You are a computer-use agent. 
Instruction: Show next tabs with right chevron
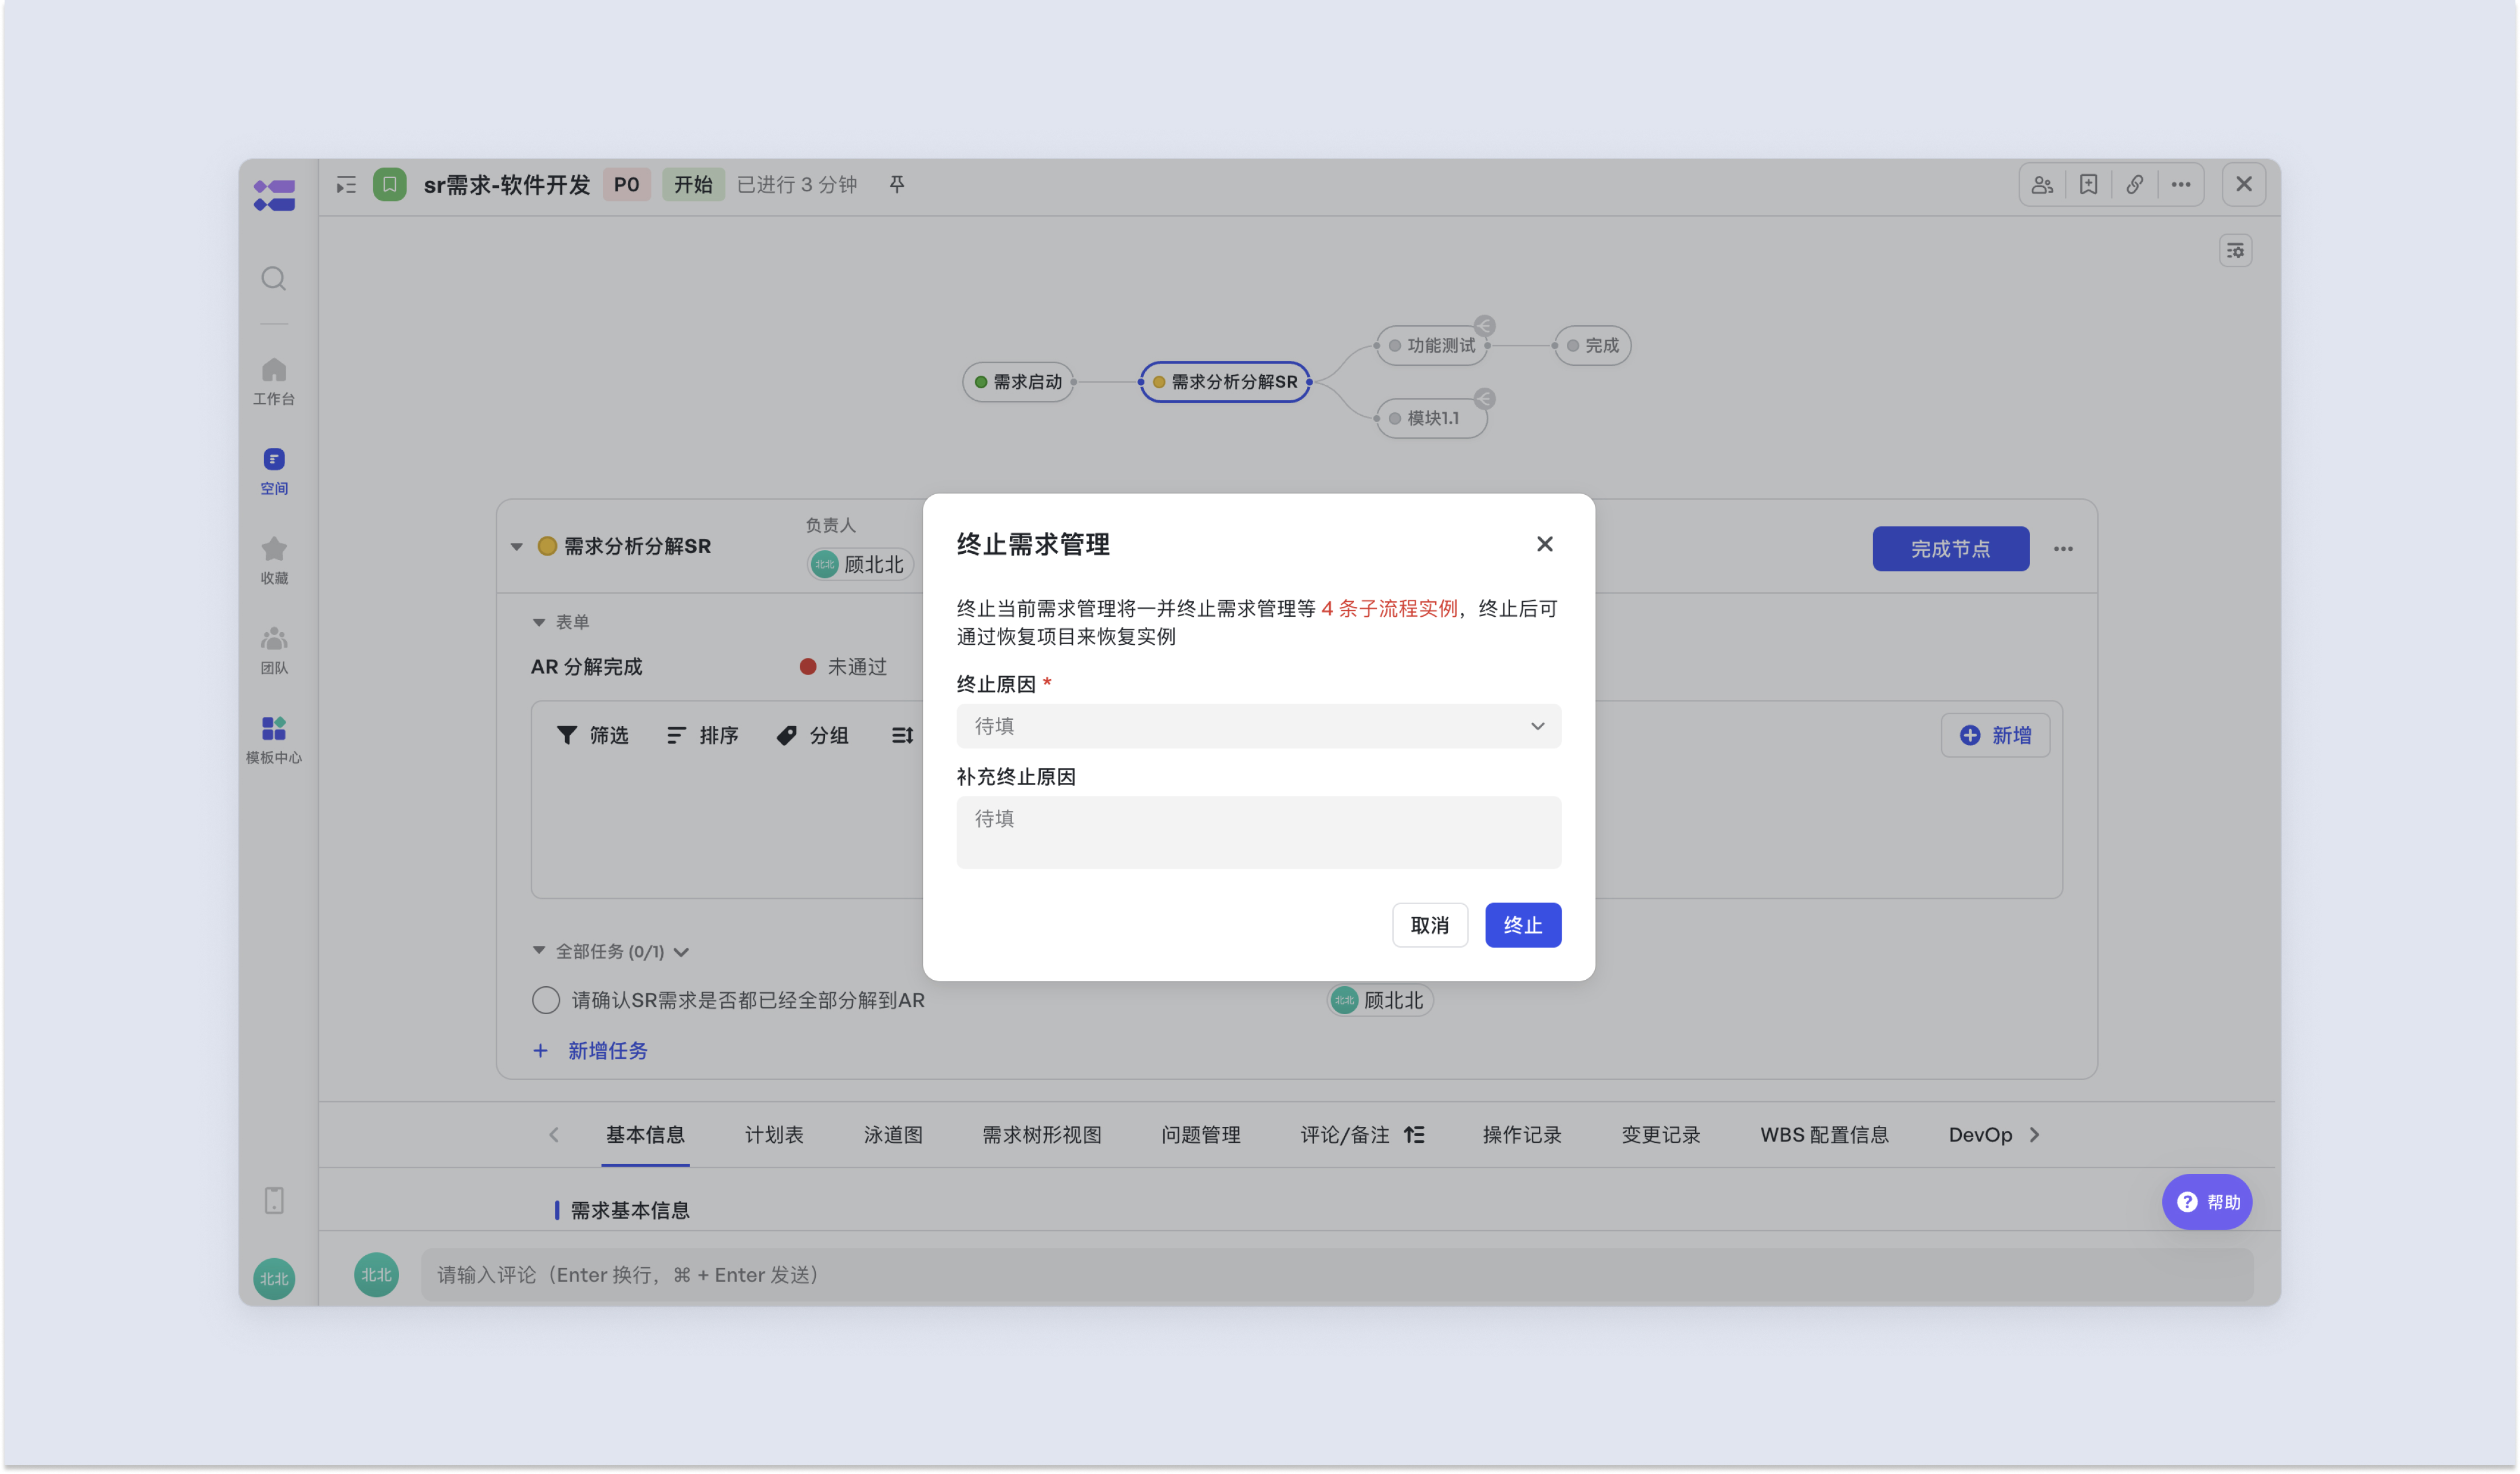click(2034, 1134)
